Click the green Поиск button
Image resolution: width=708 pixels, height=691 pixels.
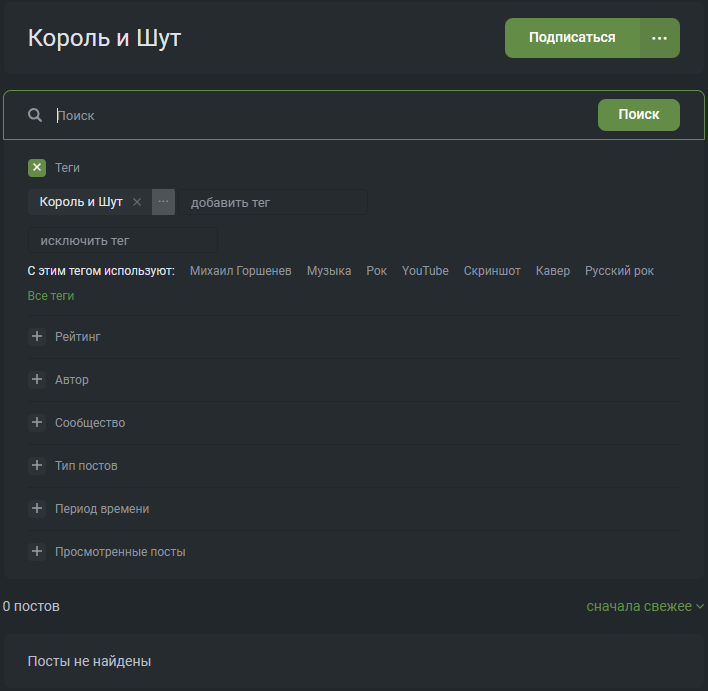(x=638, y=115)
